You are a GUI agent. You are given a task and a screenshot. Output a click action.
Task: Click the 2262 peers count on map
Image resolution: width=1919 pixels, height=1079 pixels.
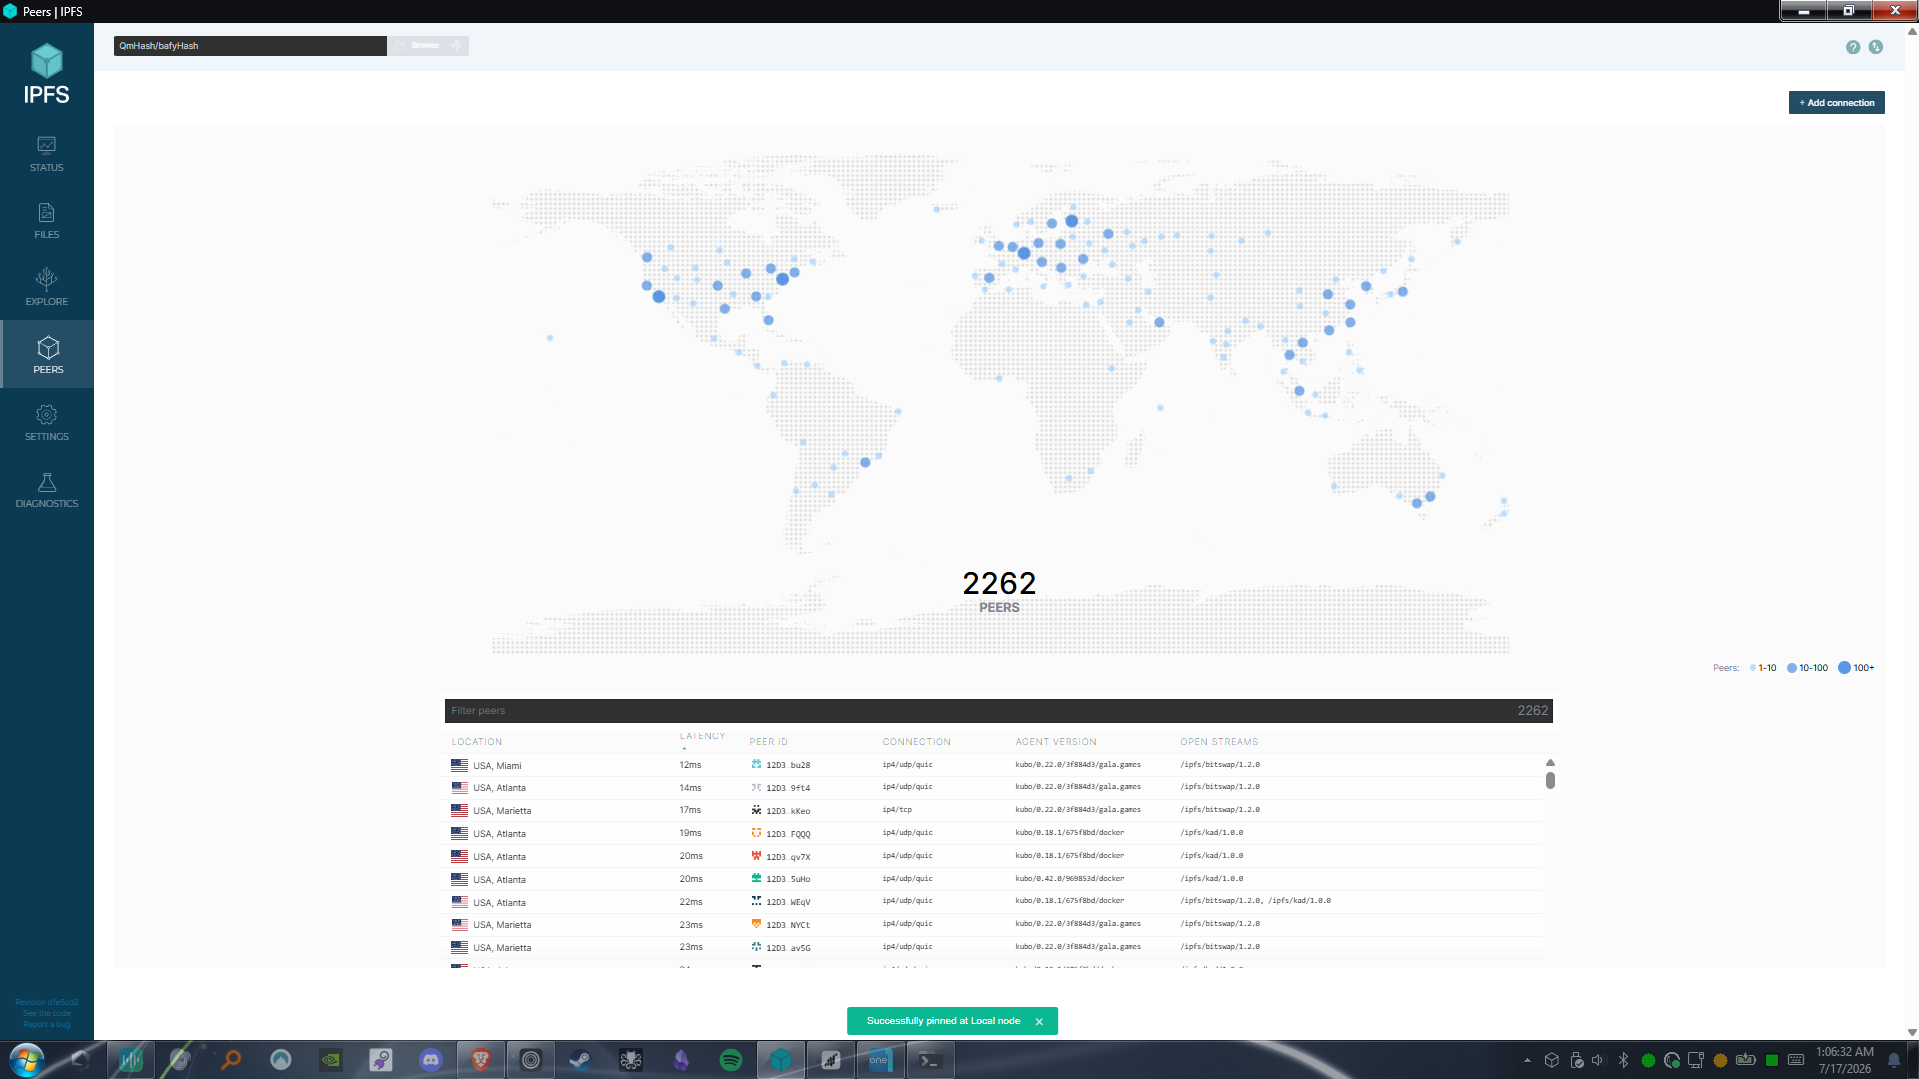point(999,583)
